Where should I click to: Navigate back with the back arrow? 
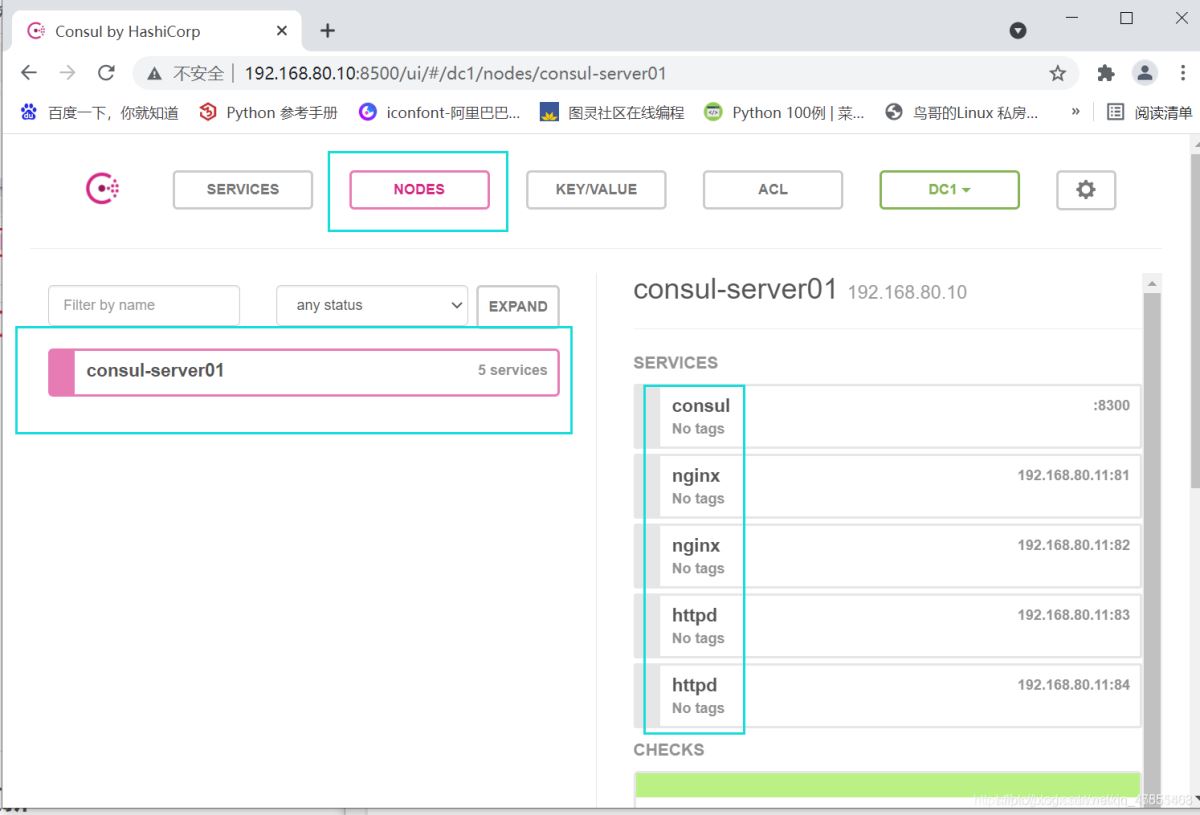[x=28, y=72]
